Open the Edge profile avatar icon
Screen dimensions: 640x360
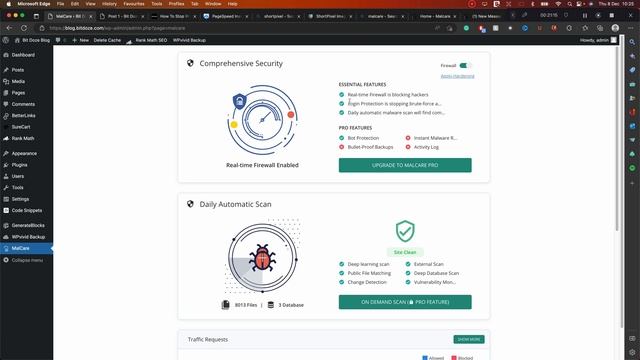pyautogui.click(x=615, y=28)
